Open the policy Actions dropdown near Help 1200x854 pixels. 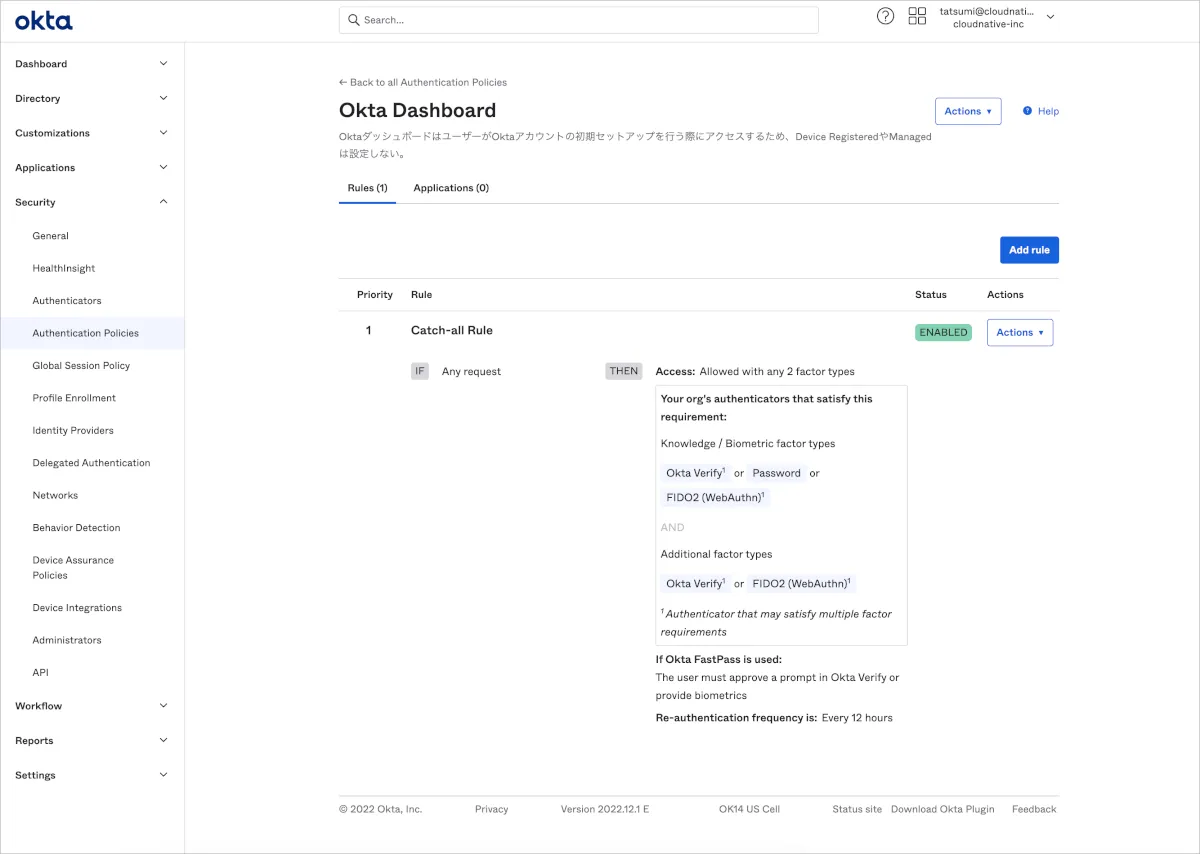[x=967, y=111]
